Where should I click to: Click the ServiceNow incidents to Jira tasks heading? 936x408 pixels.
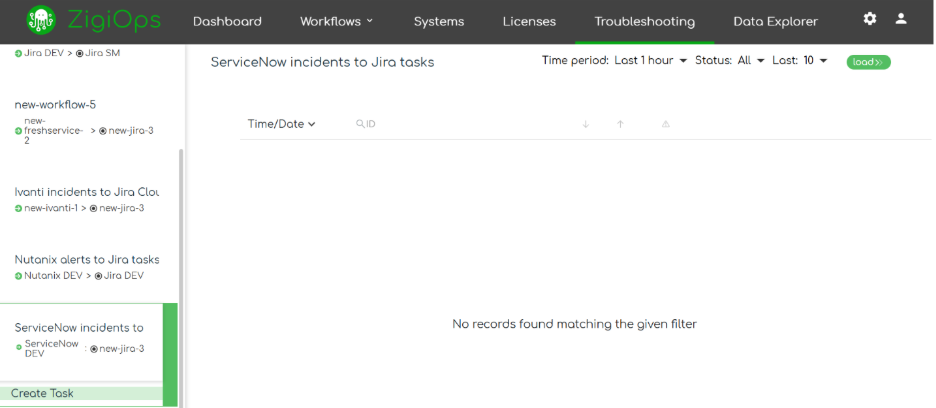pyautogui.click(x=322, y=62)
